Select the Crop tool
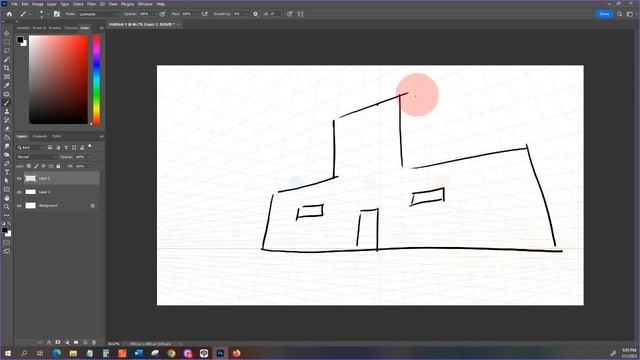 pos(7,68)
